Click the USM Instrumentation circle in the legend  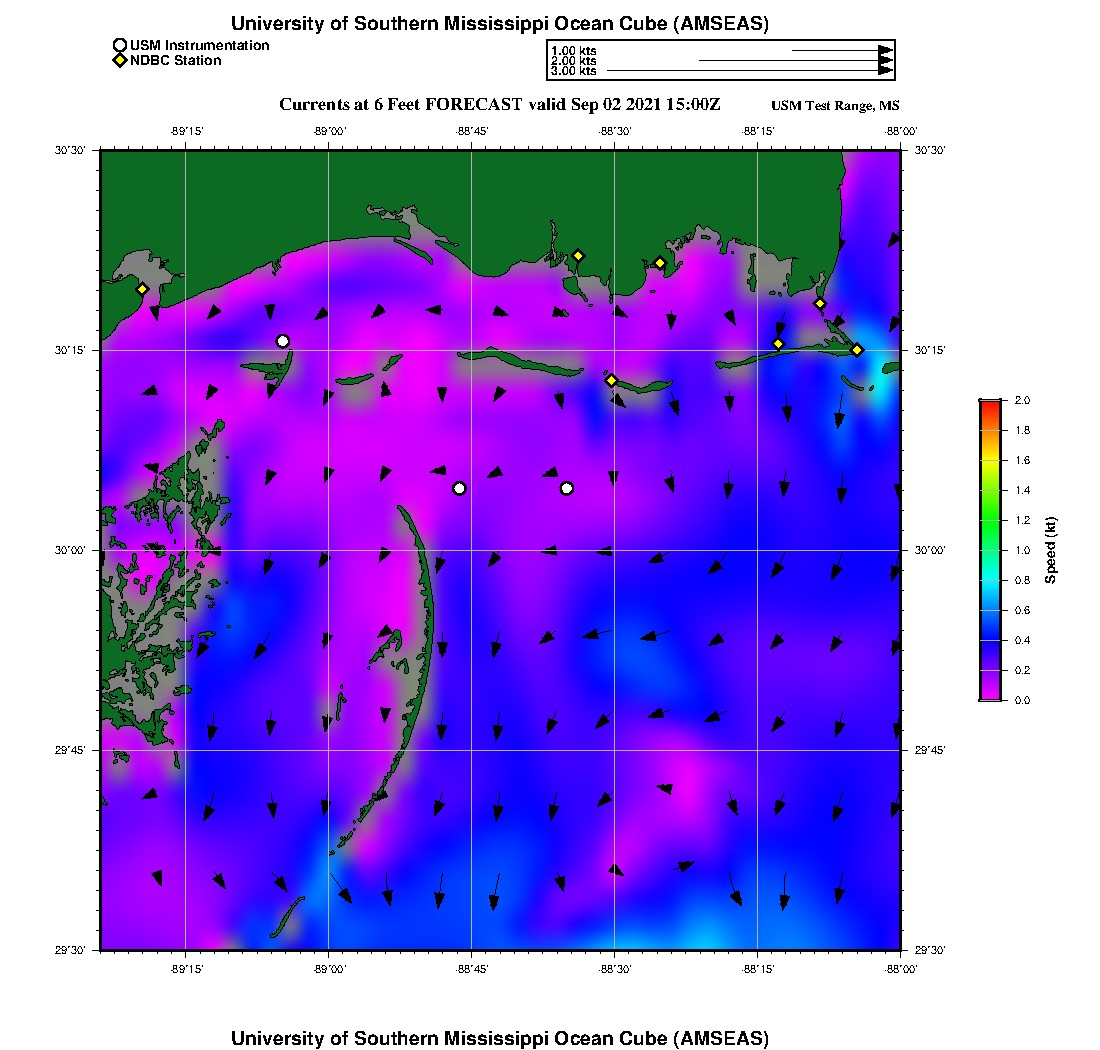click(x=120, y=45)
